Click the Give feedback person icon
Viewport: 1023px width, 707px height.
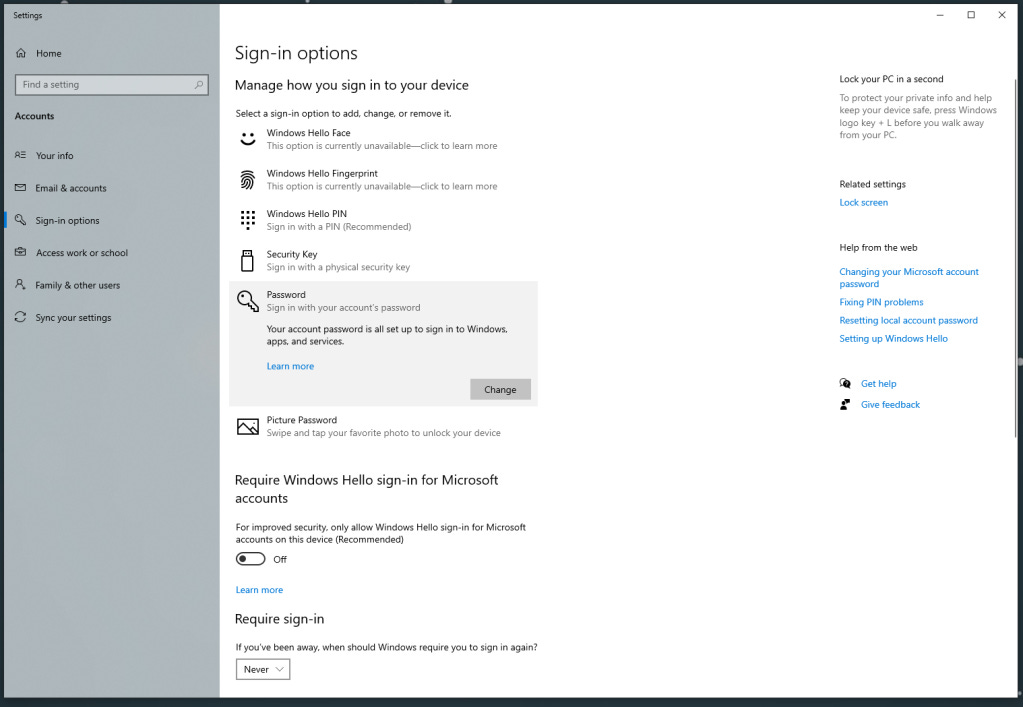pos(846,404)
